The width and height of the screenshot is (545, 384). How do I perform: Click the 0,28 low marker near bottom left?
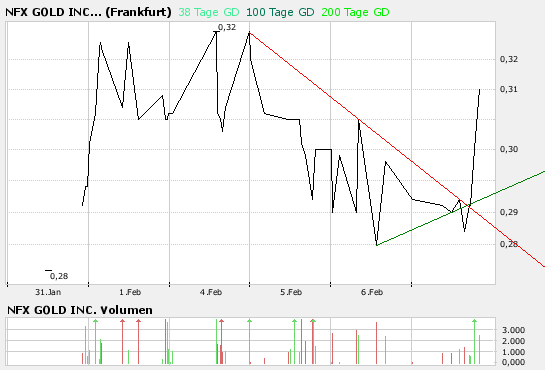coord(59,276)
